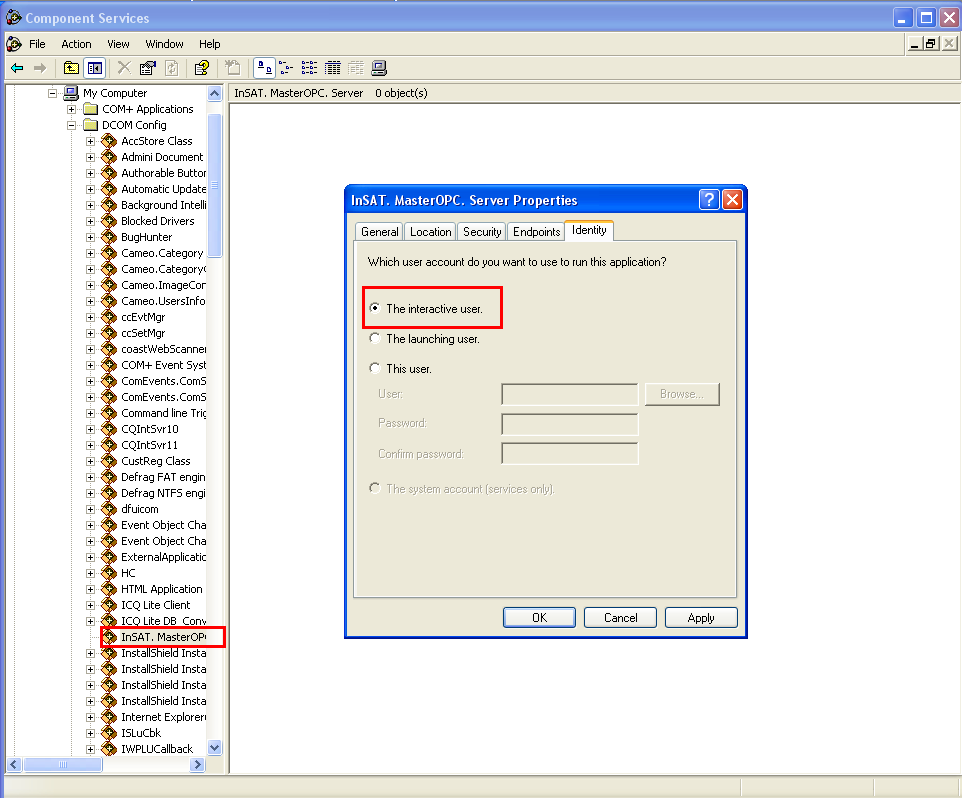Click the Forward arrow toolbar icon
962x798 pixels.
[x=40, y=68]
